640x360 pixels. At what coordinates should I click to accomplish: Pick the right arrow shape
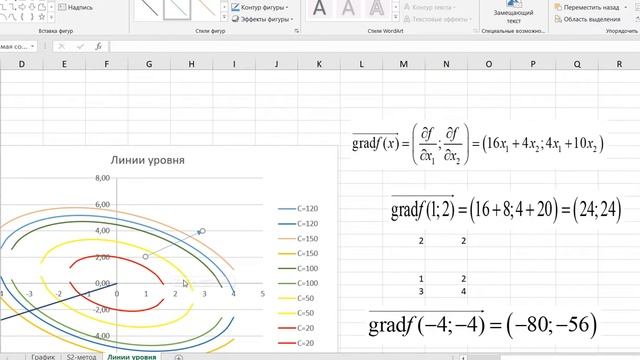coord(22,7)
